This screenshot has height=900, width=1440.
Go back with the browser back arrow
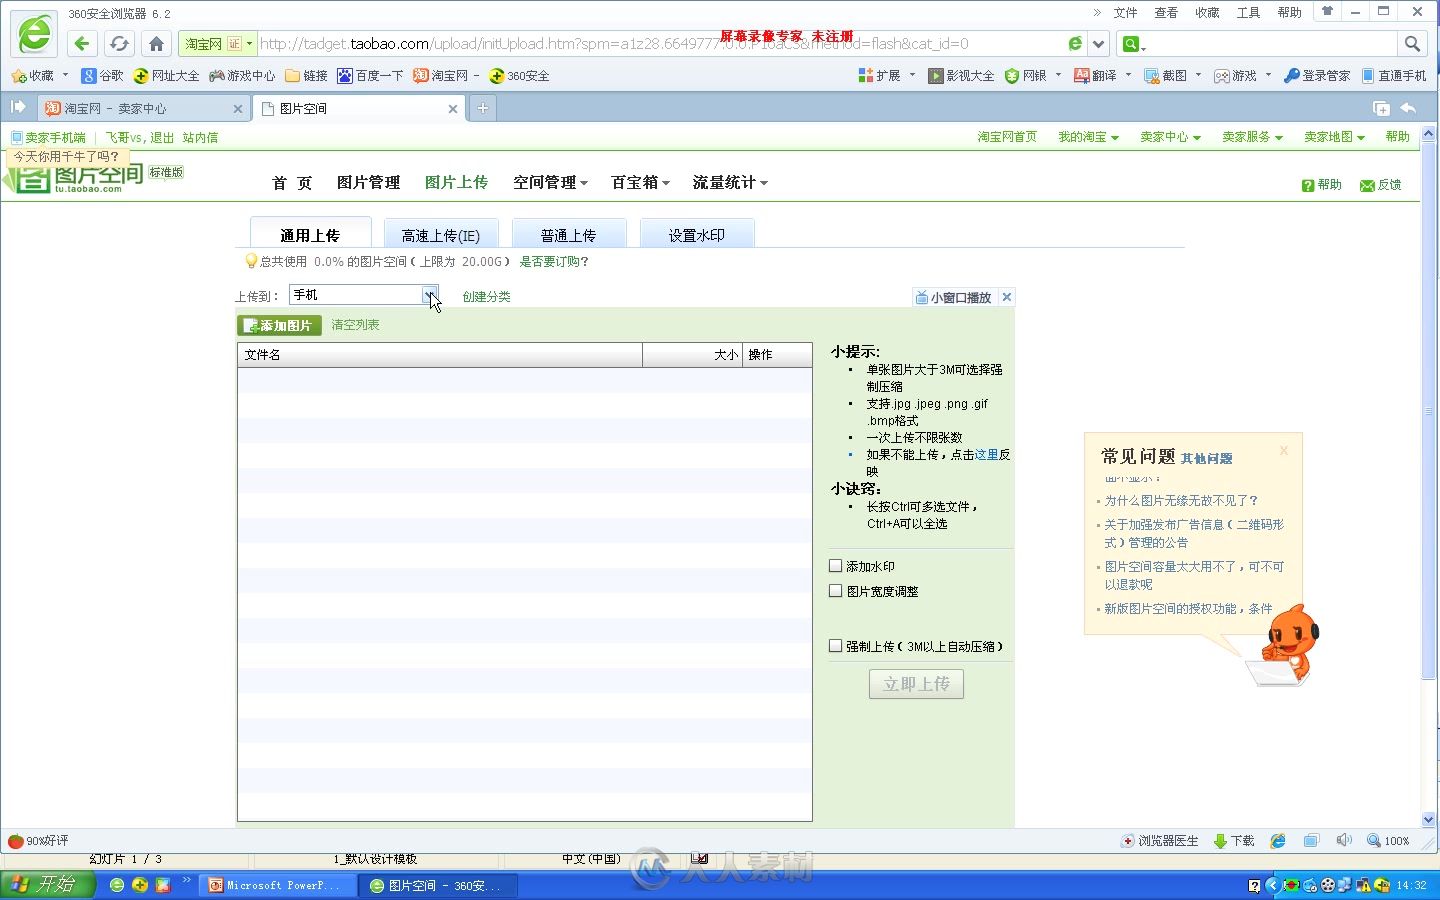coord(82,43)
